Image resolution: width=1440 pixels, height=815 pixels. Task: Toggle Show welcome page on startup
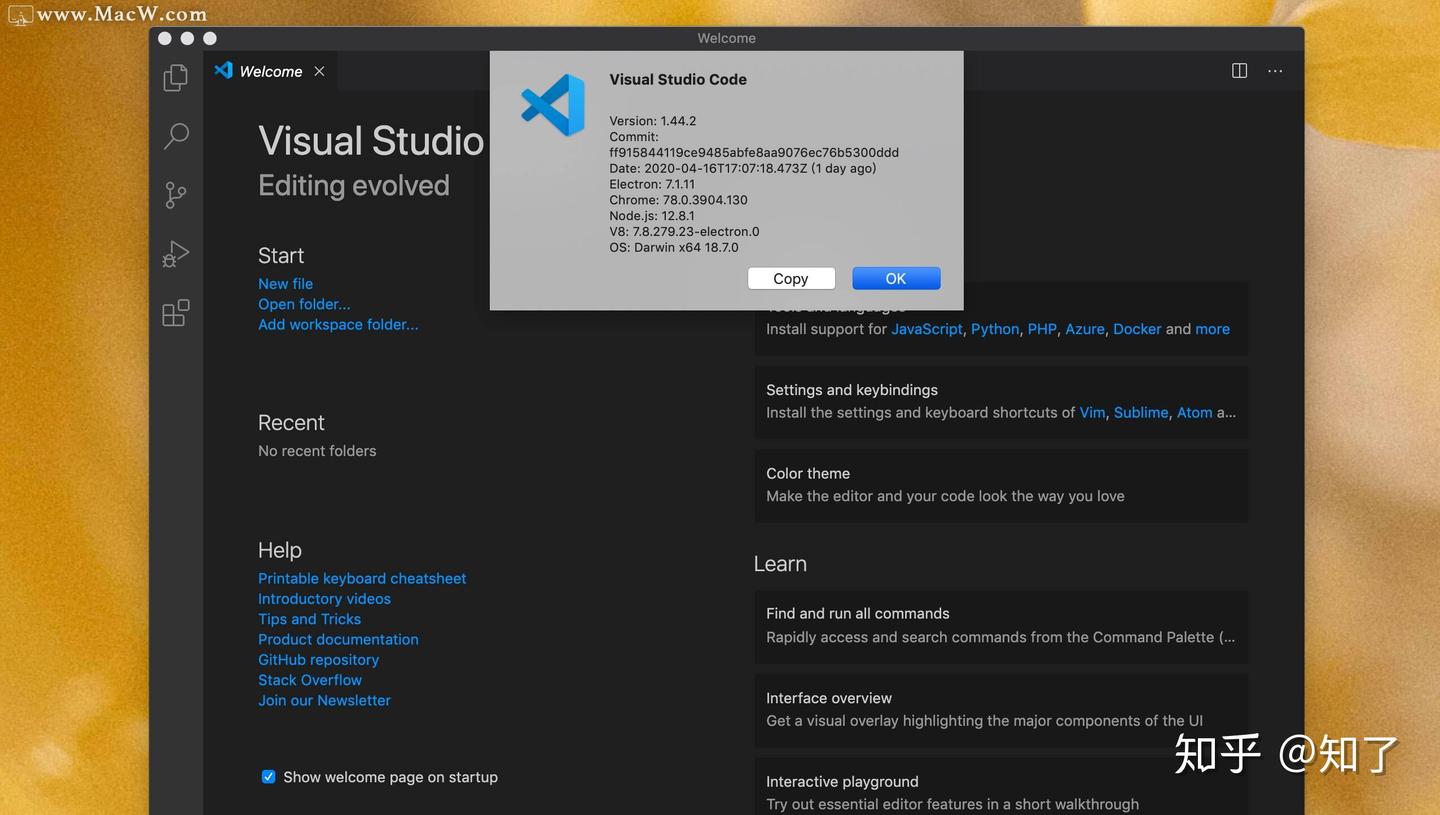point(268,777)
